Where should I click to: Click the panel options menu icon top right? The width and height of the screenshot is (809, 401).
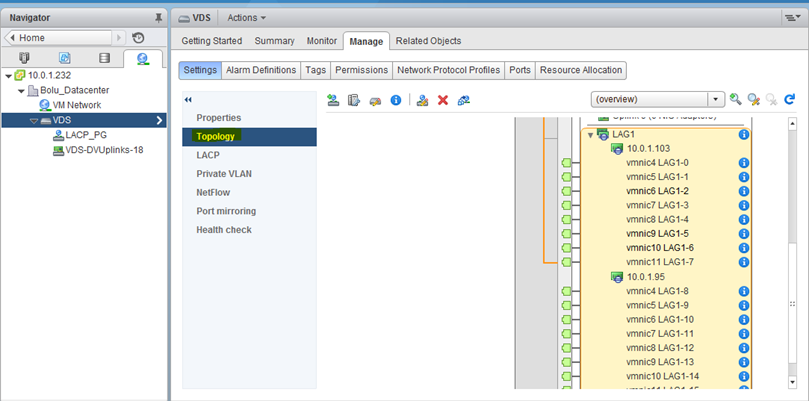click(x=790, y=18)
